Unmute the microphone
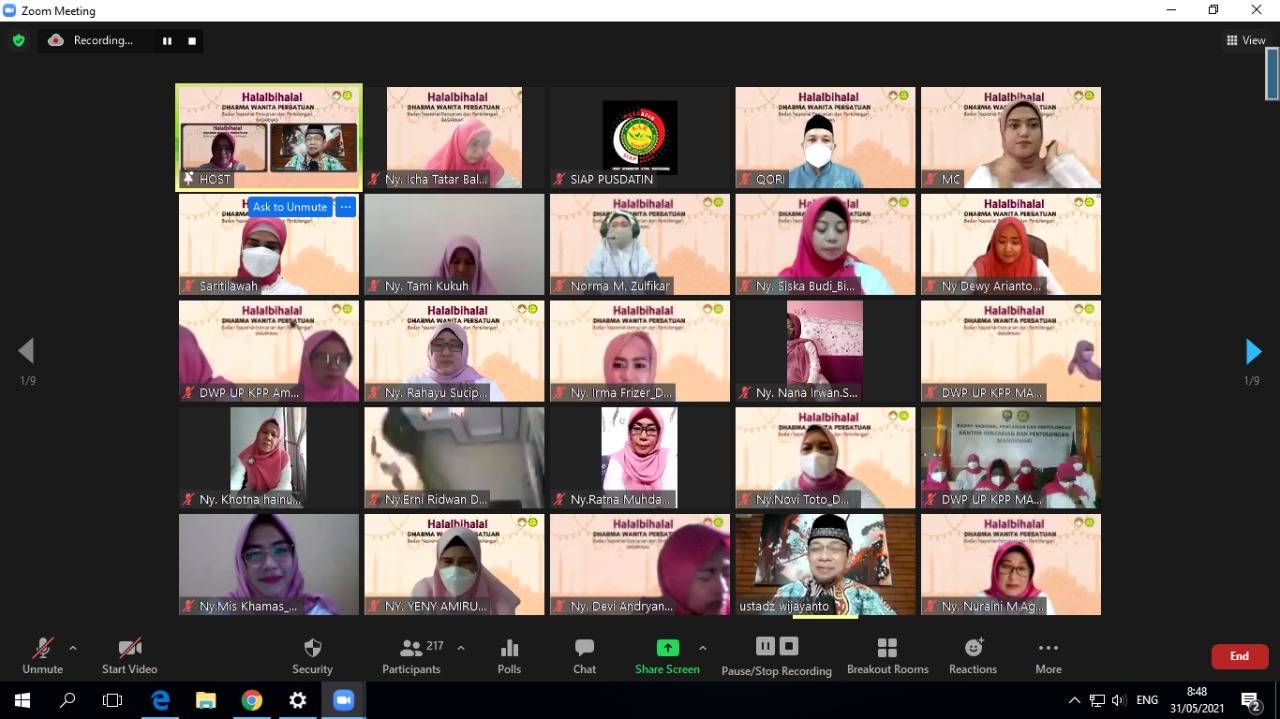 [x=42, y=656]
